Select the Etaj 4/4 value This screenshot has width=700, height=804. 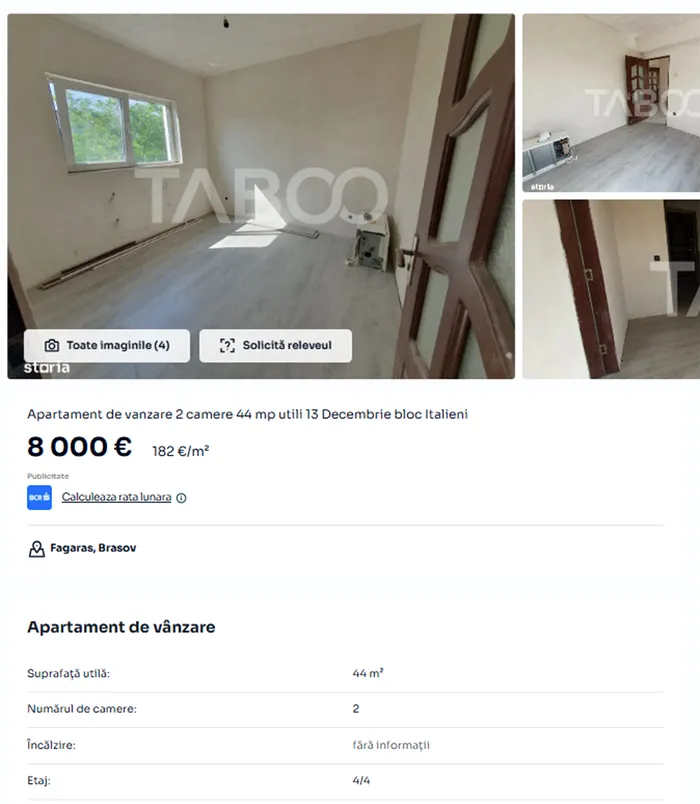pos(361,781)
